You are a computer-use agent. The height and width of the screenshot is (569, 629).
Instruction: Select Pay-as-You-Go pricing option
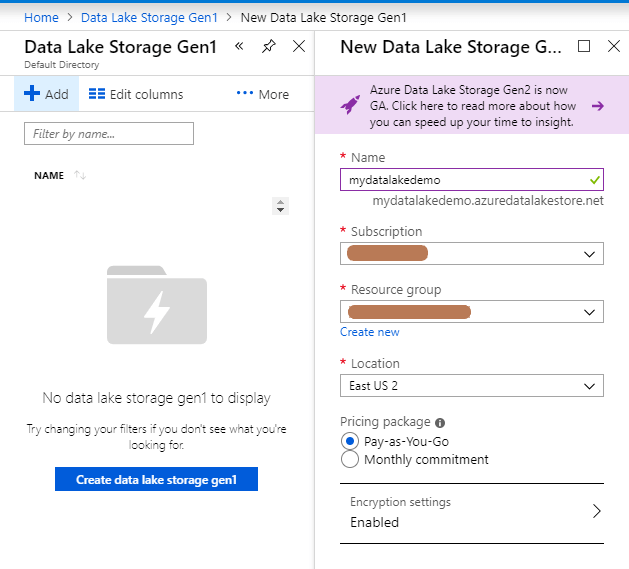click(x=350, y=441)
